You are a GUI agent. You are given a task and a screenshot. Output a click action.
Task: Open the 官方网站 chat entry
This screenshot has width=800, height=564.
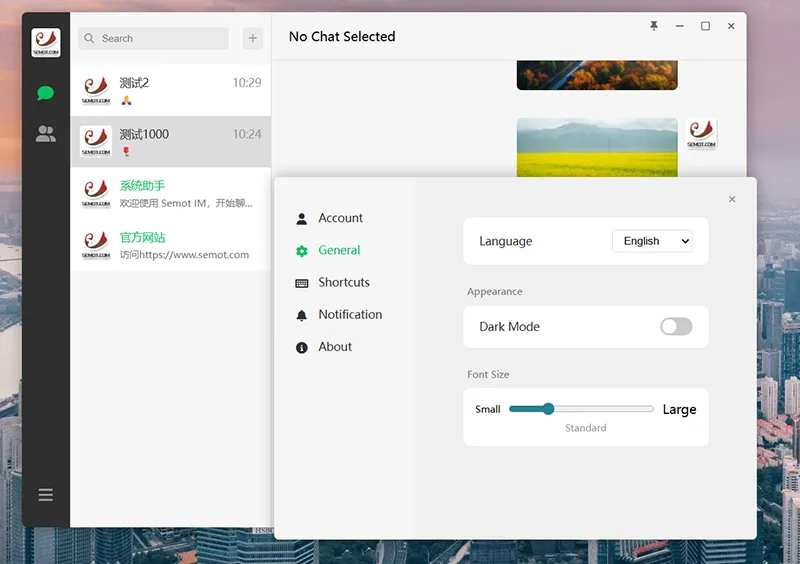(170, 245)
